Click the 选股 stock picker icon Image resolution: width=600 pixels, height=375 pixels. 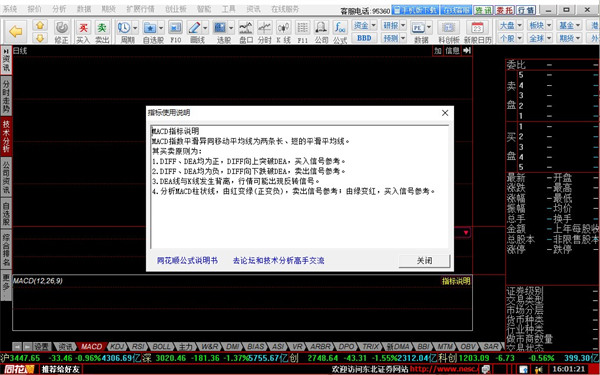(220, 28)
